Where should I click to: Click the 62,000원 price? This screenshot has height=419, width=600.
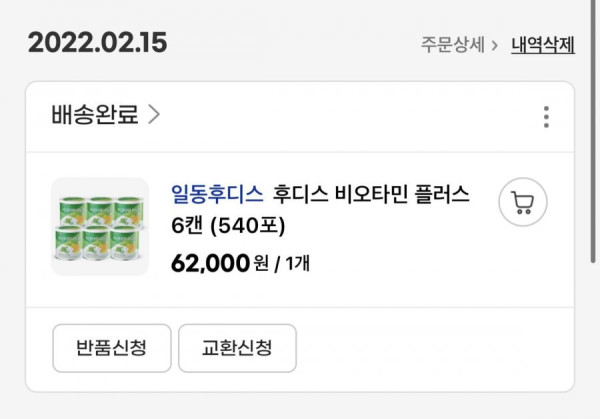[x=220, y=263]
